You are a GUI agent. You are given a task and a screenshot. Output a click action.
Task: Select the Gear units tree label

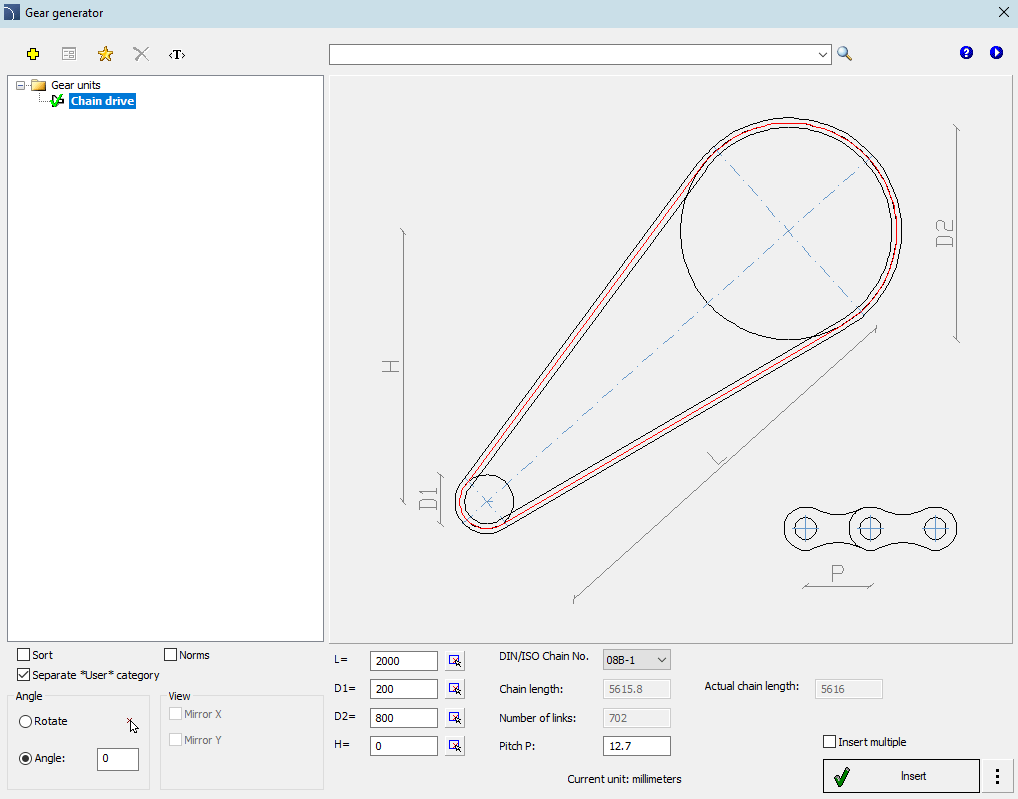76,85
